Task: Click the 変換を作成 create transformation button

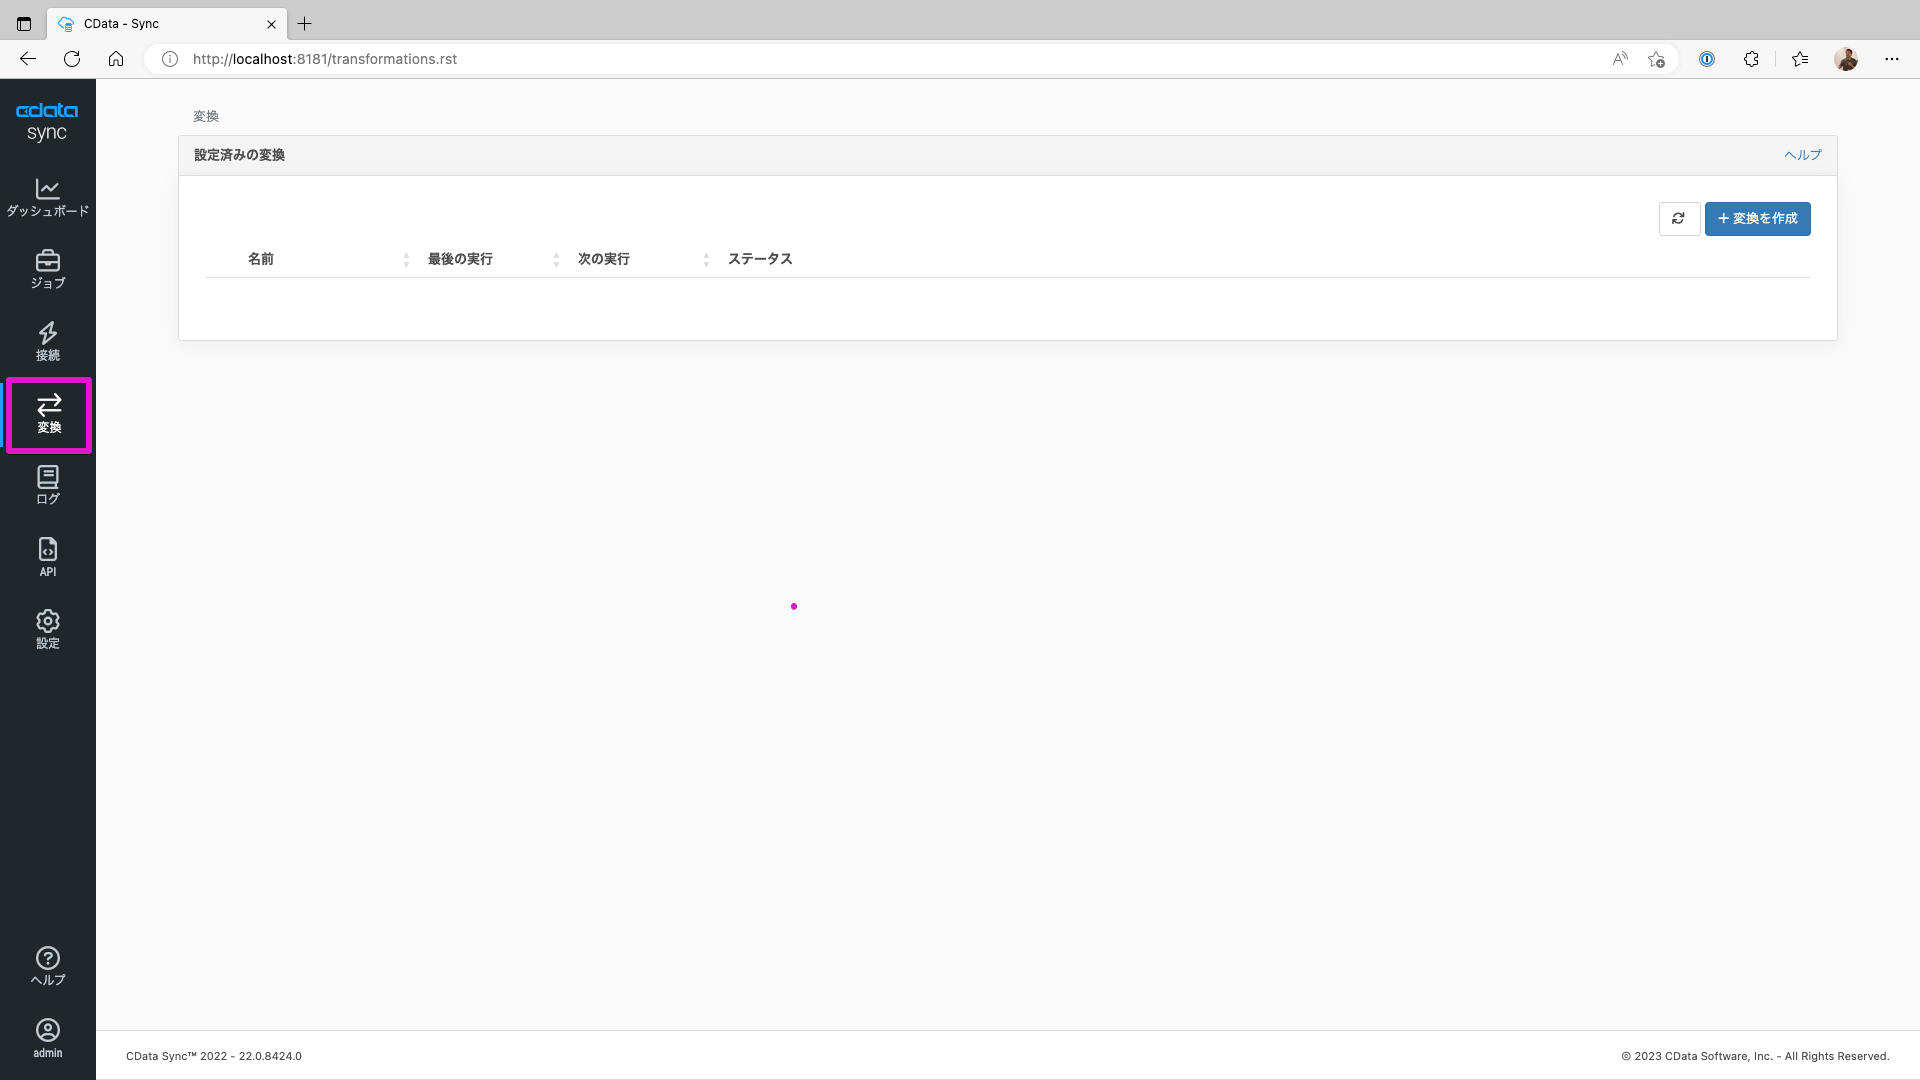Action: (x=1757, y=218)
